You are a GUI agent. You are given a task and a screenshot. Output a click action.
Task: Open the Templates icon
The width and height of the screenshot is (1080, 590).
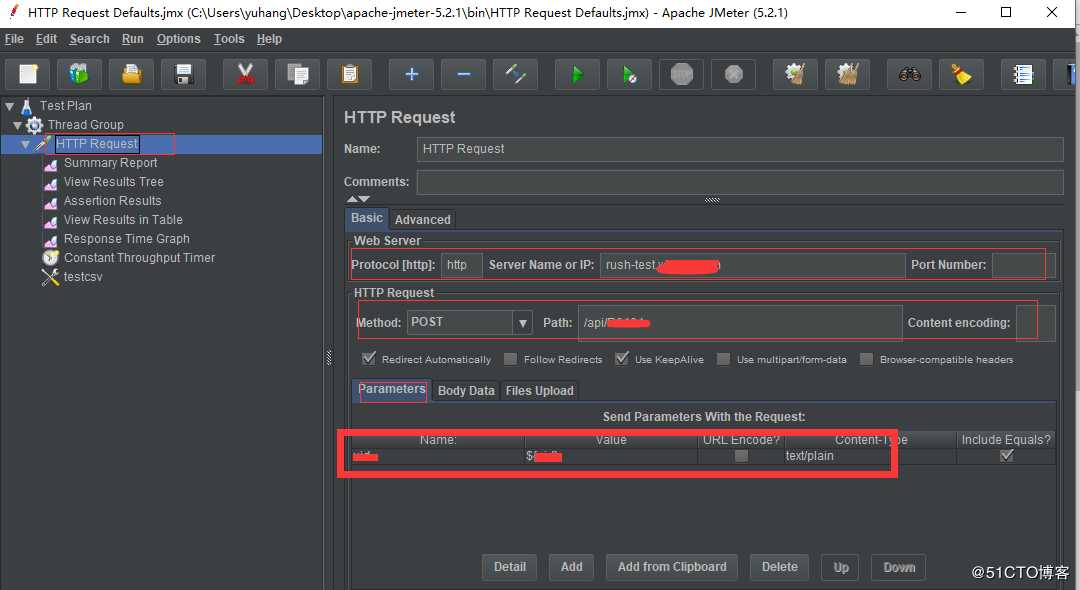(79, 74)
